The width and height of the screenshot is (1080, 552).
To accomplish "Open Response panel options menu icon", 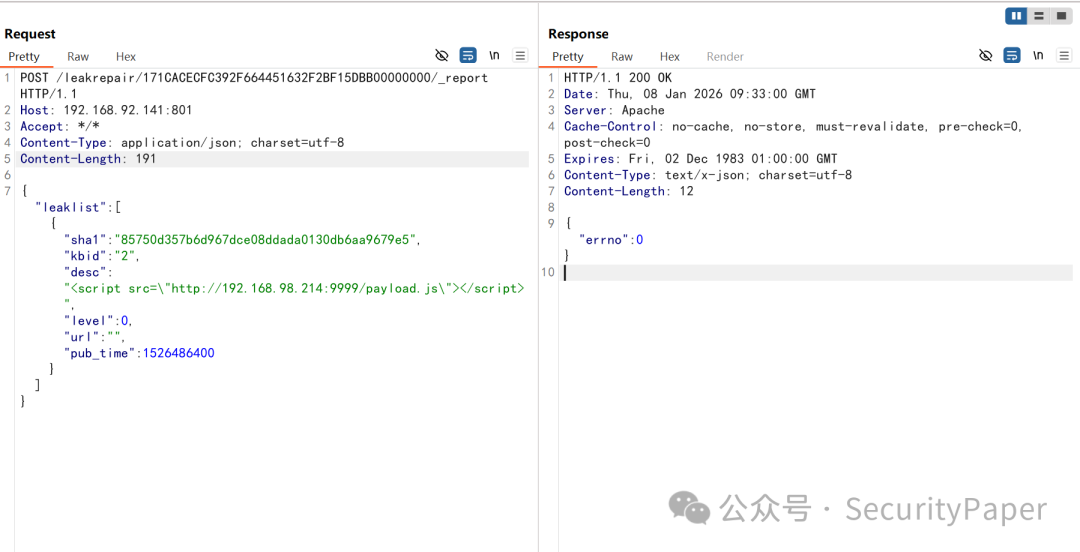I will [1064, 56].
